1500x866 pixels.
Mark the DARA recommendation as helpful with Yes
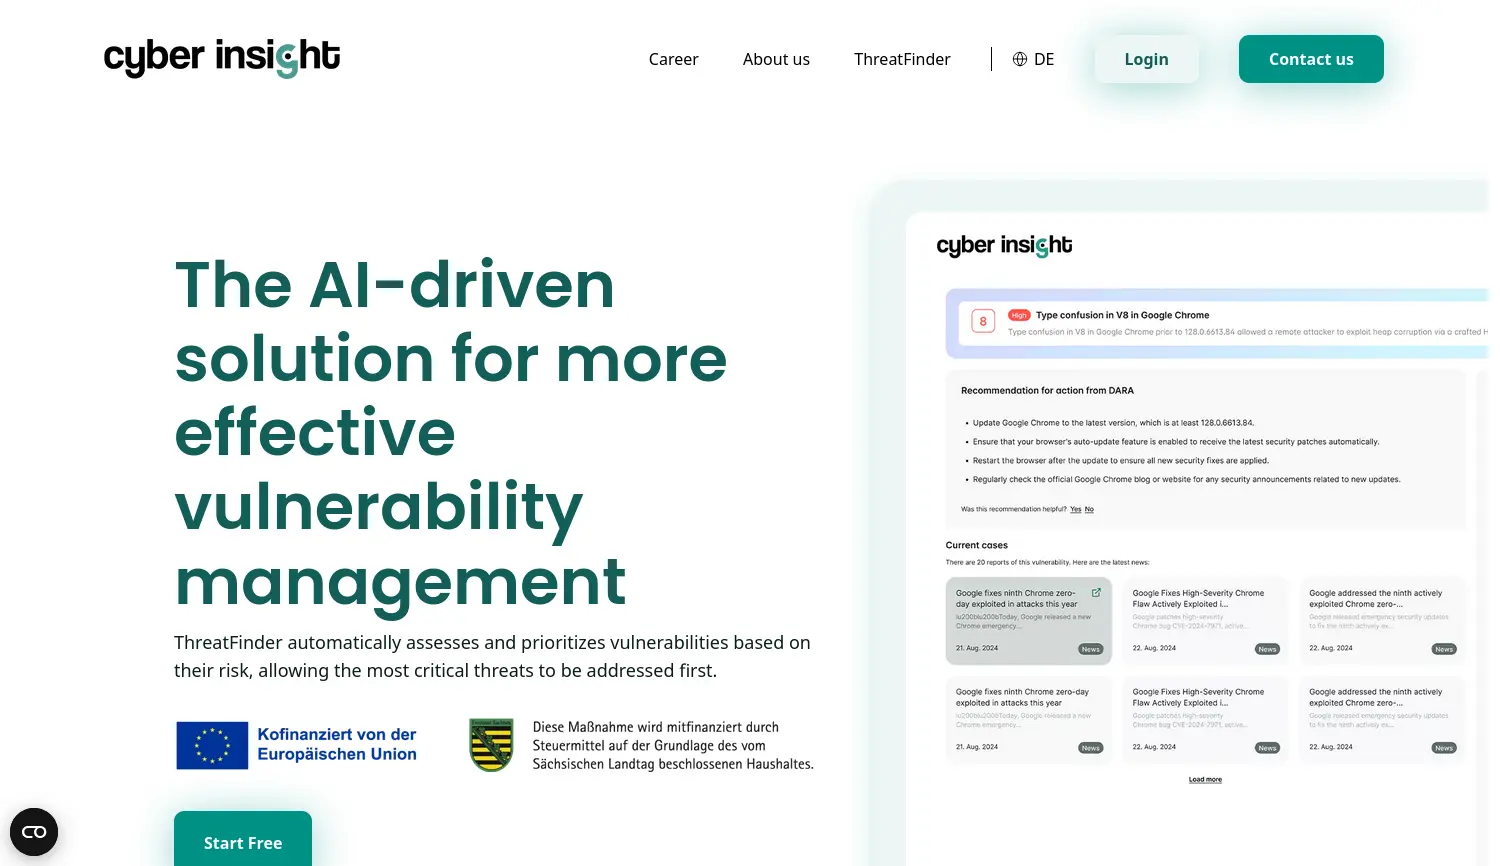[x=1075, y=509]
